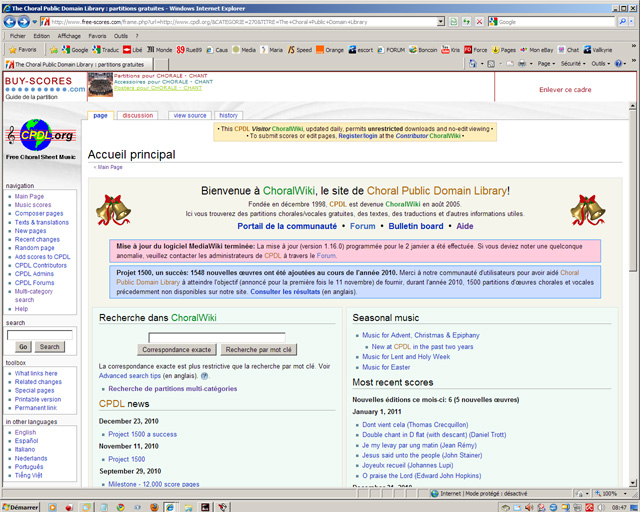Open the Valkyrie bookmark
Viewport: 640px width, 512px height.
point(598,50)
